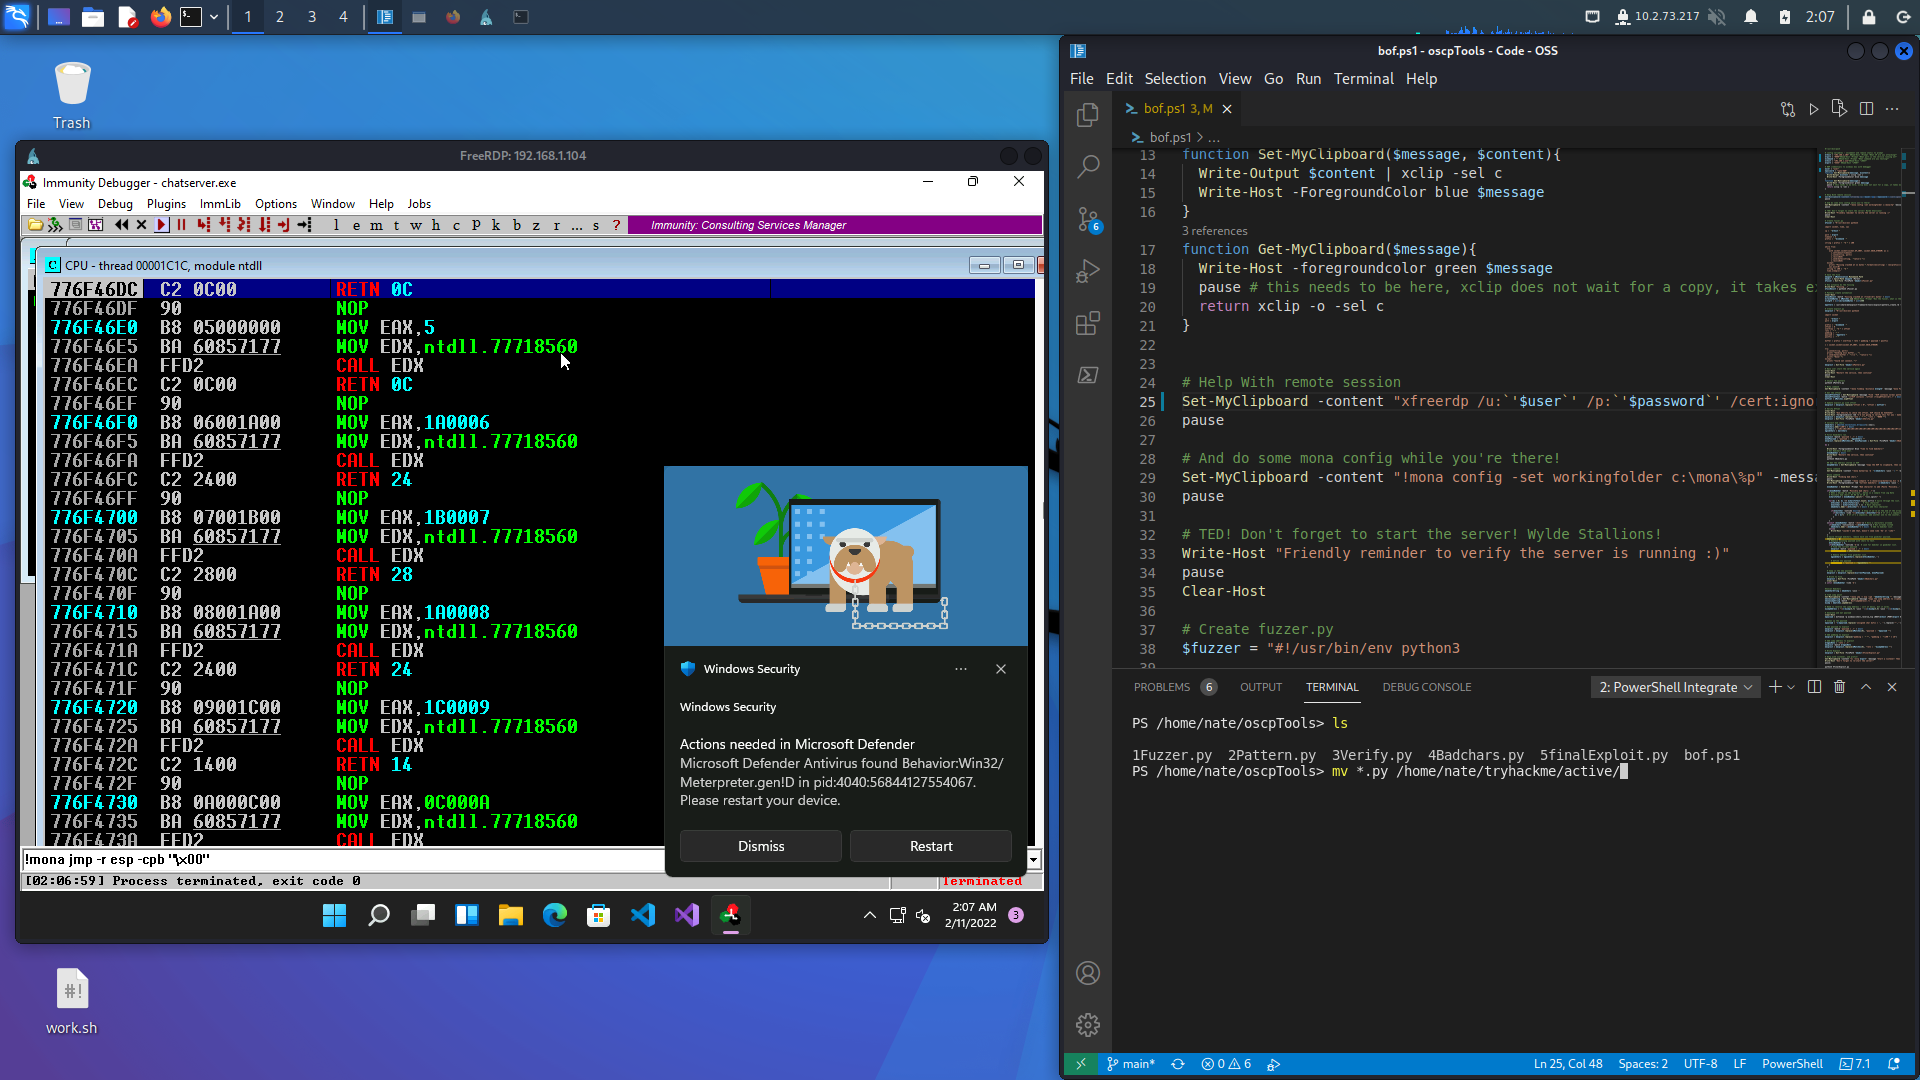Open the Terminal menu in VS Code menubar
This screenshot has height=1080, width=1920.
tap(1363, 79)
